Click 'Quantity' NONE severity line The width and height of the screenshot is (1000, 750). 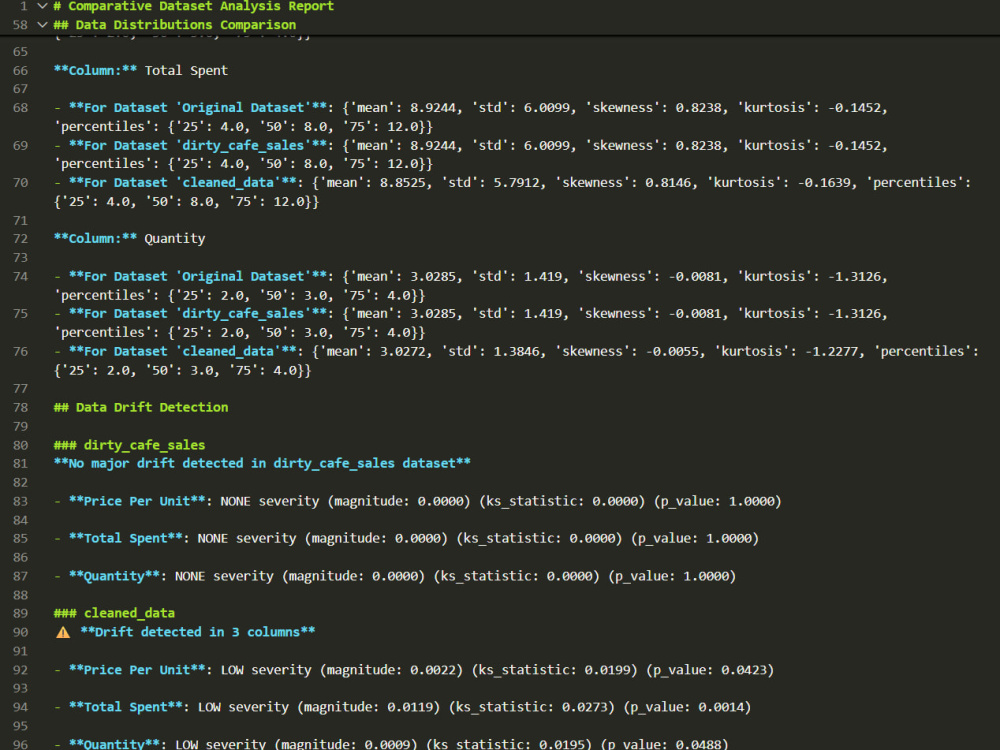pos(395,577)
